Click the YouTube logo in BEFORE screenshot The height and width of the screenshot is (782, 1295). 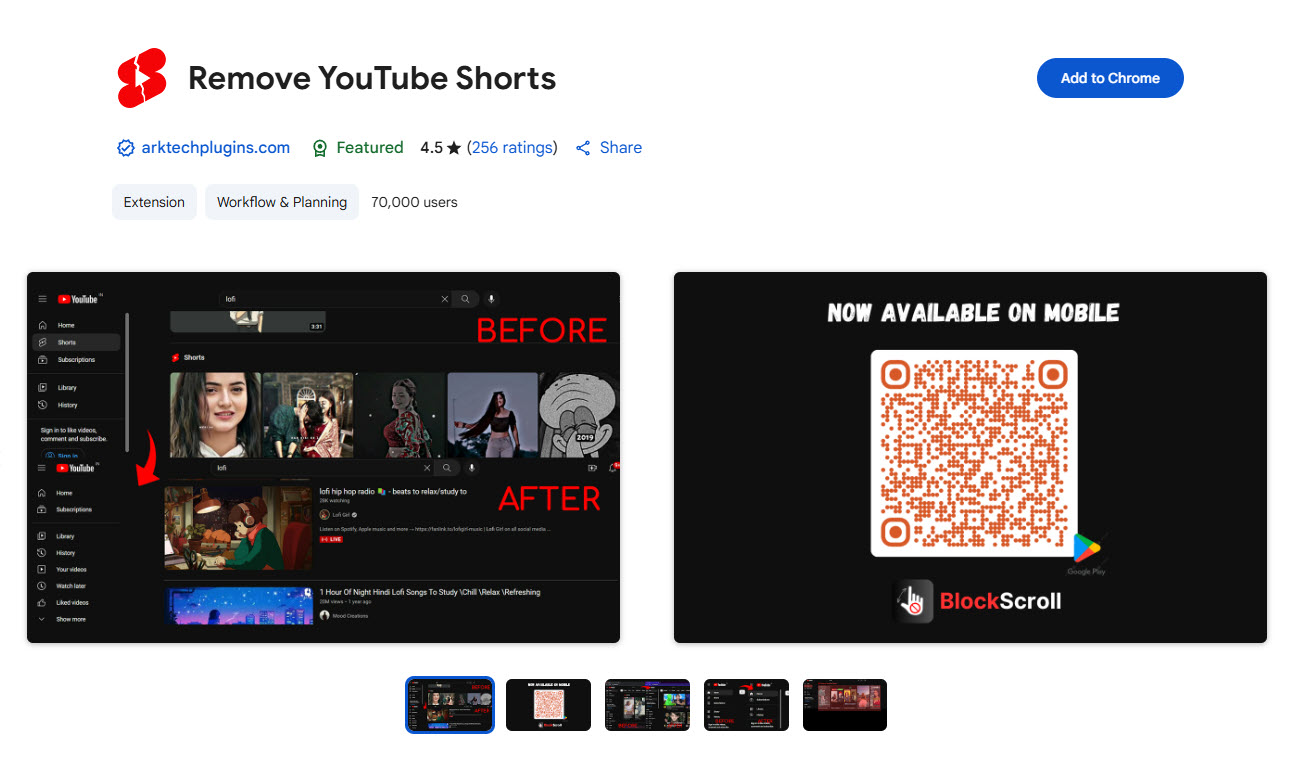click(78, 299)
